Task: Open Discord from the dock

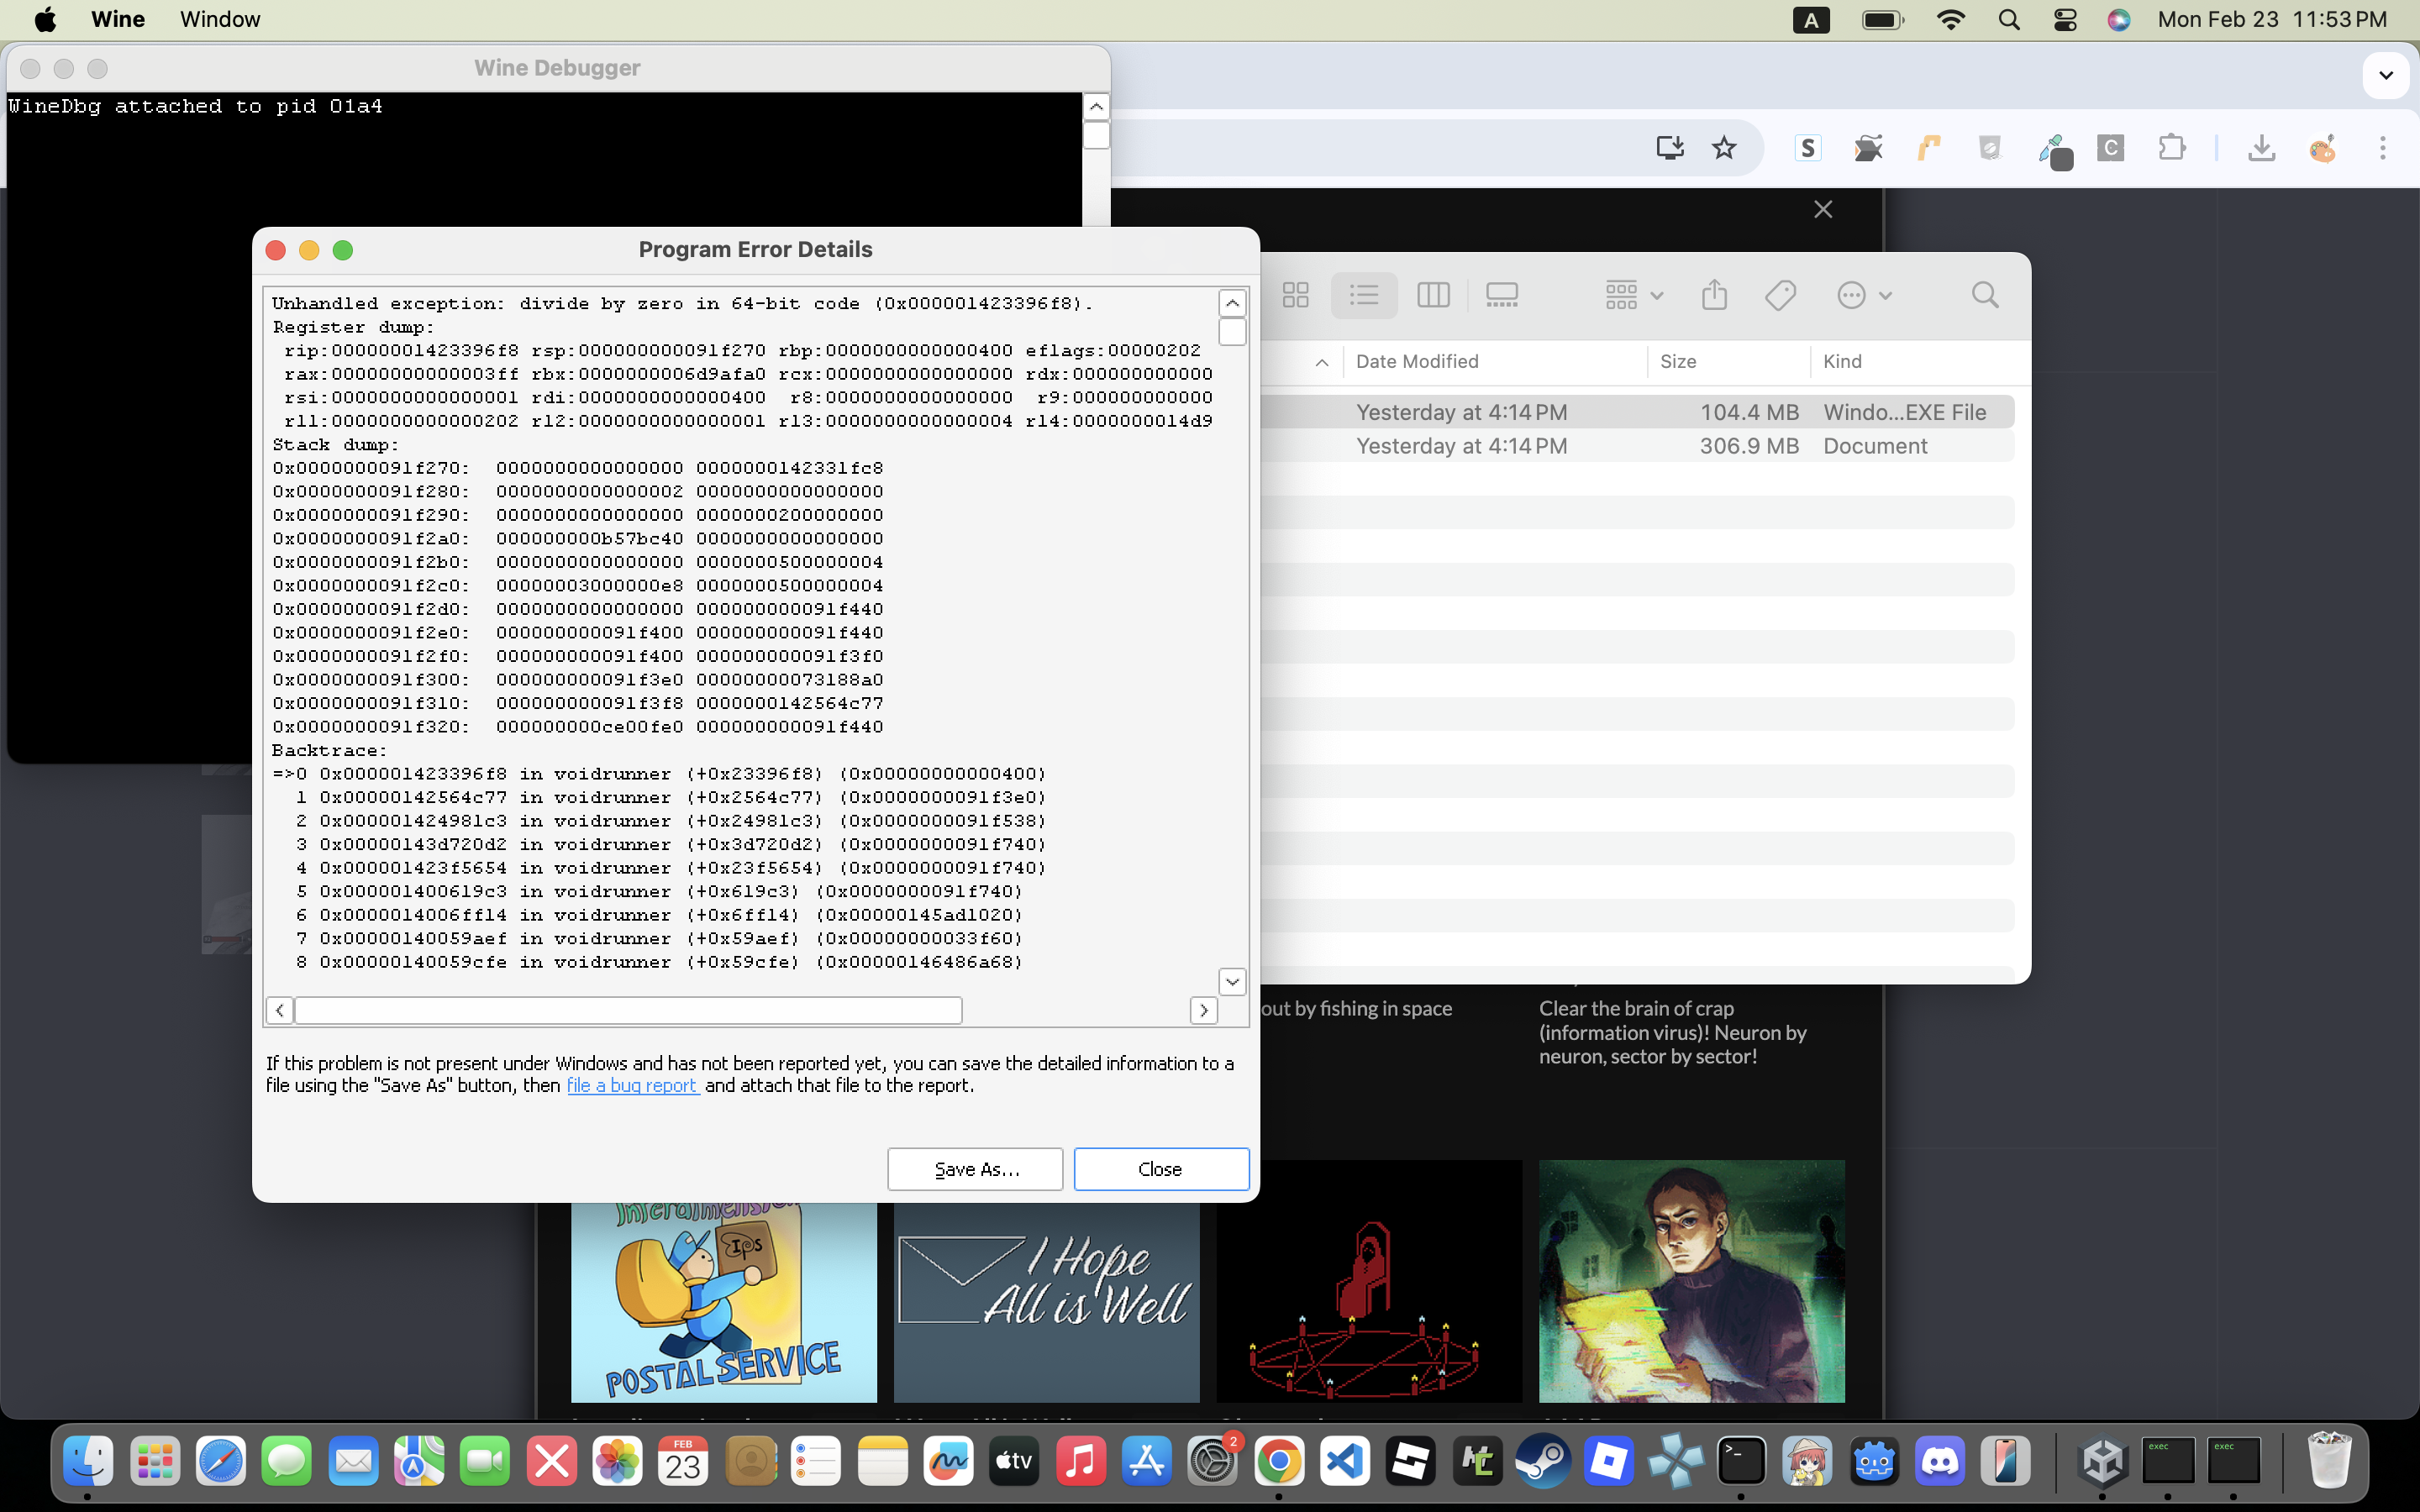Action: click(x=1940, y=1462)
